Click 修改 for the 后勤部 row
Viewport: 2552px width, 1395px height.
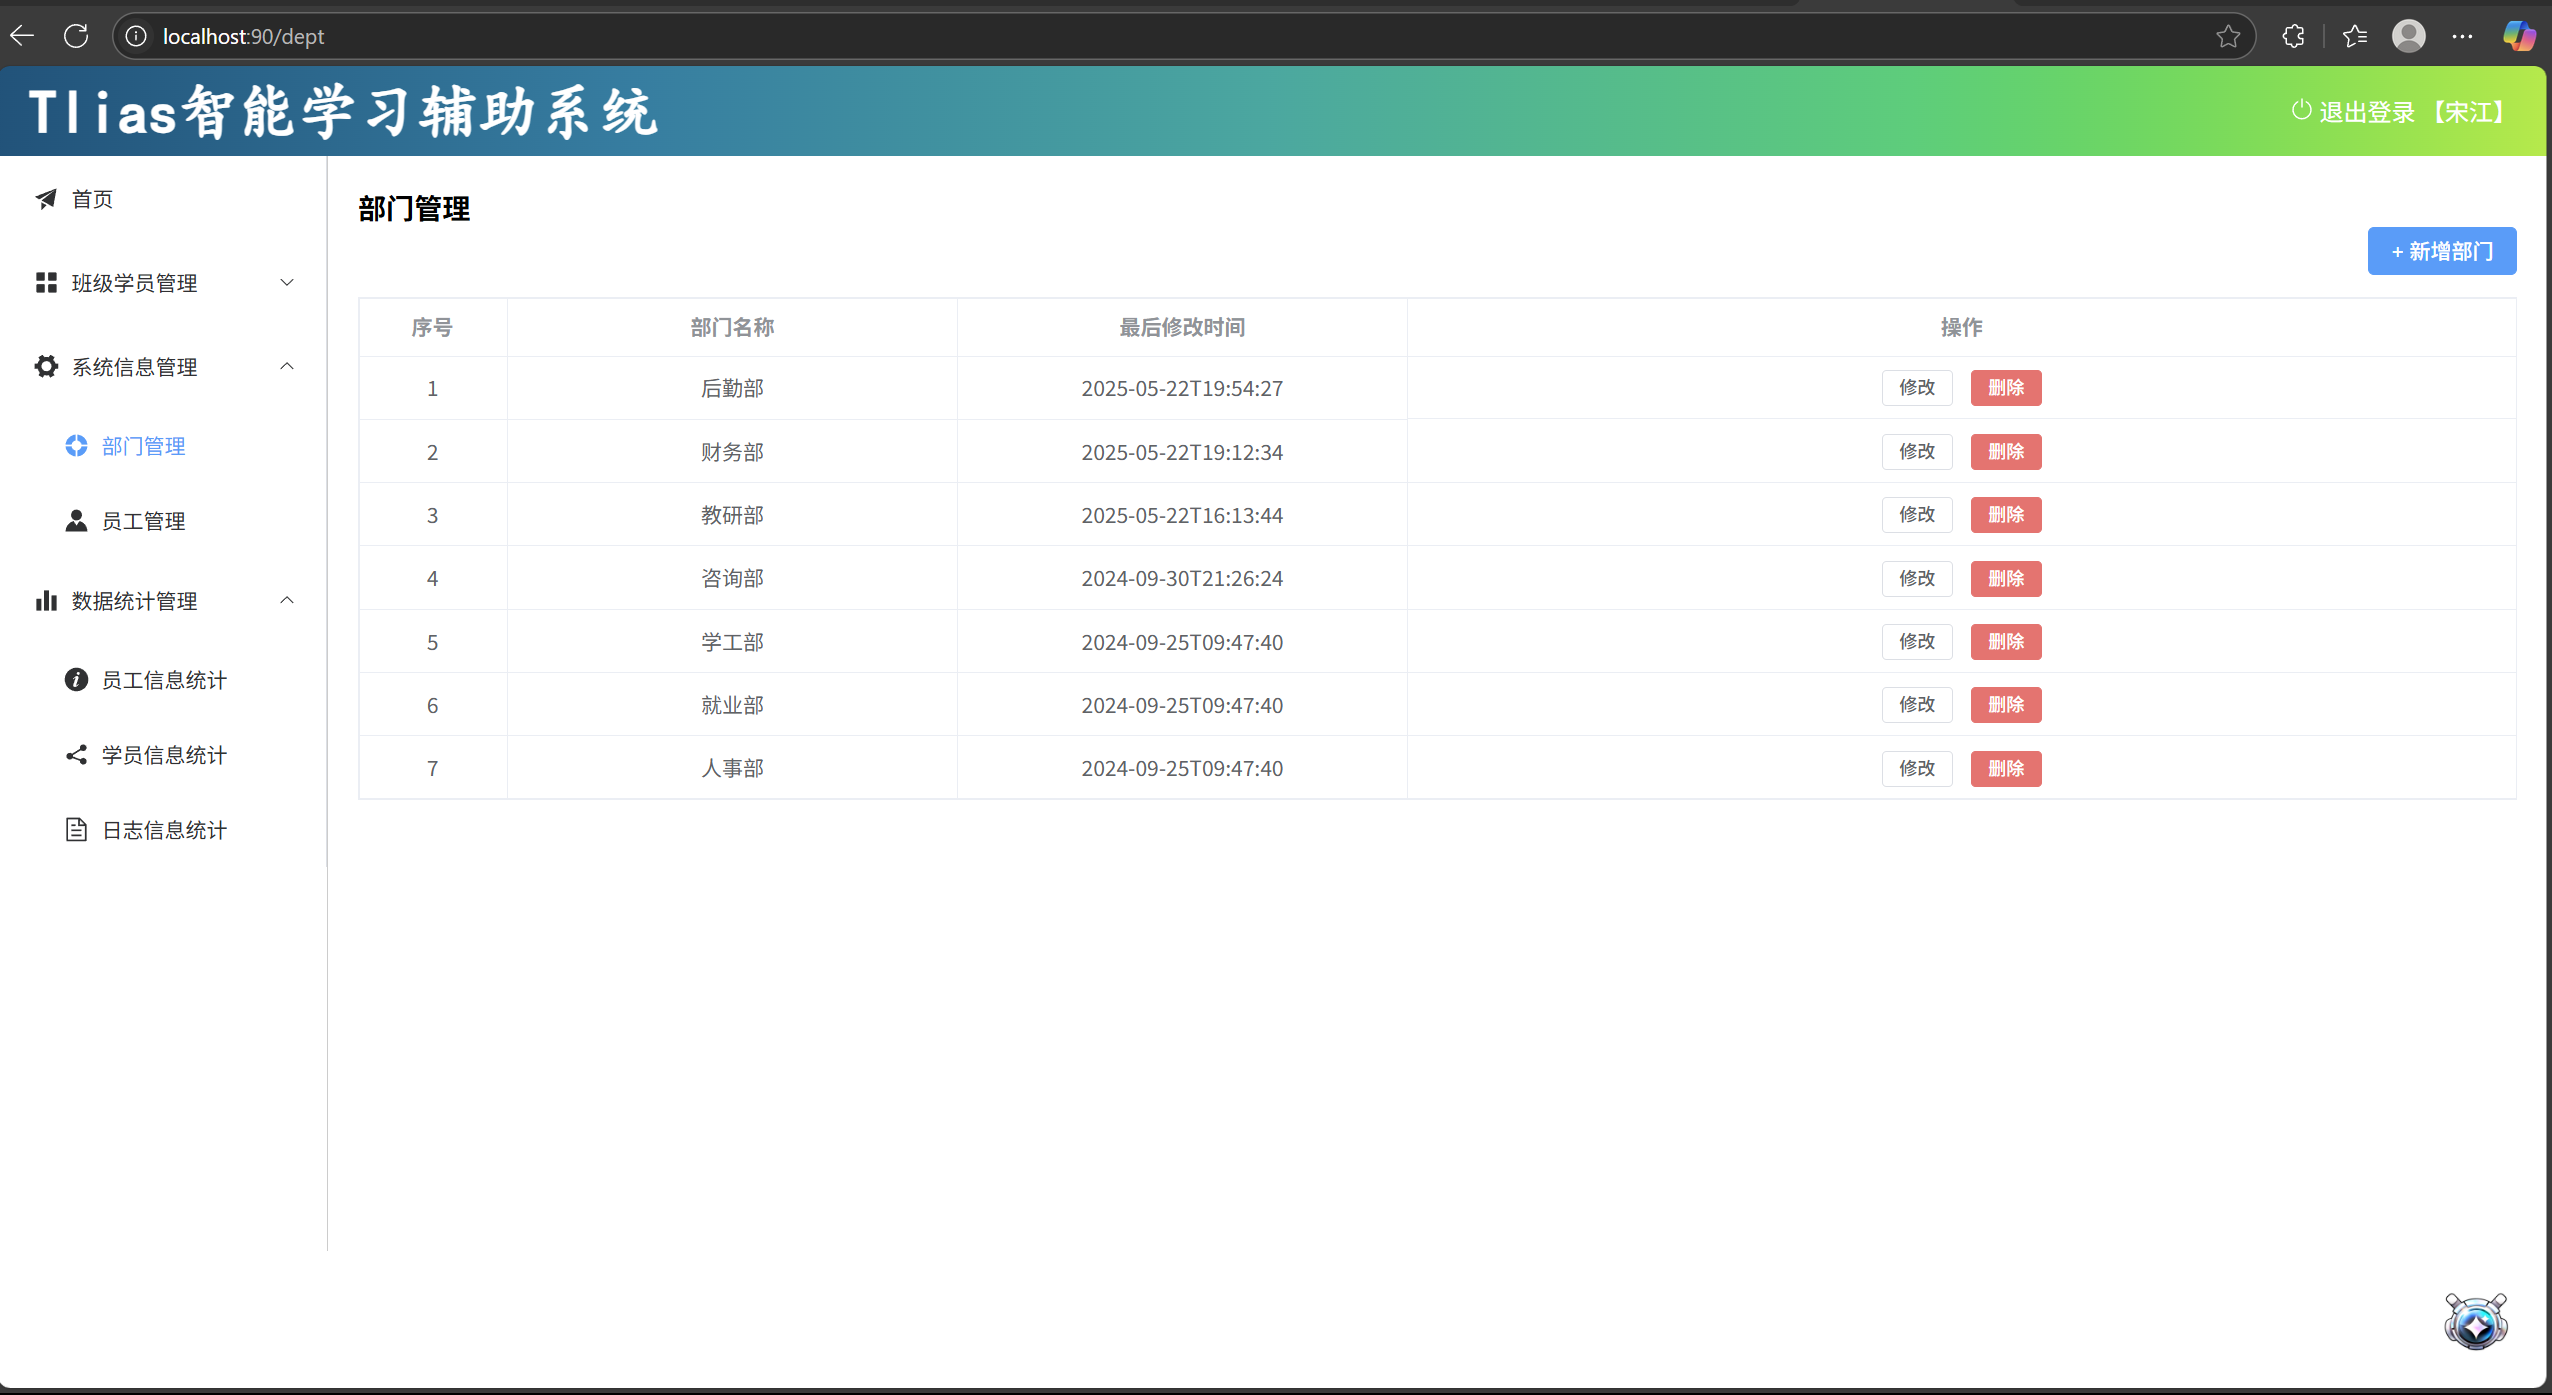pos(1916,388)
